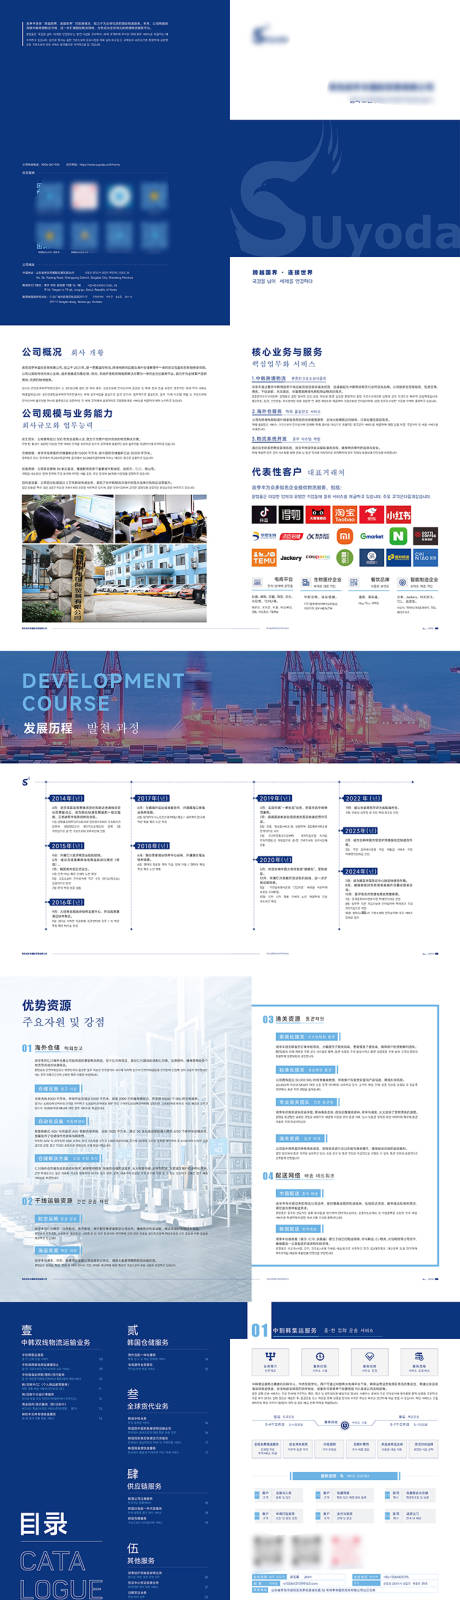
Task: Click the green Naver N logo
Action: point(398,536)
